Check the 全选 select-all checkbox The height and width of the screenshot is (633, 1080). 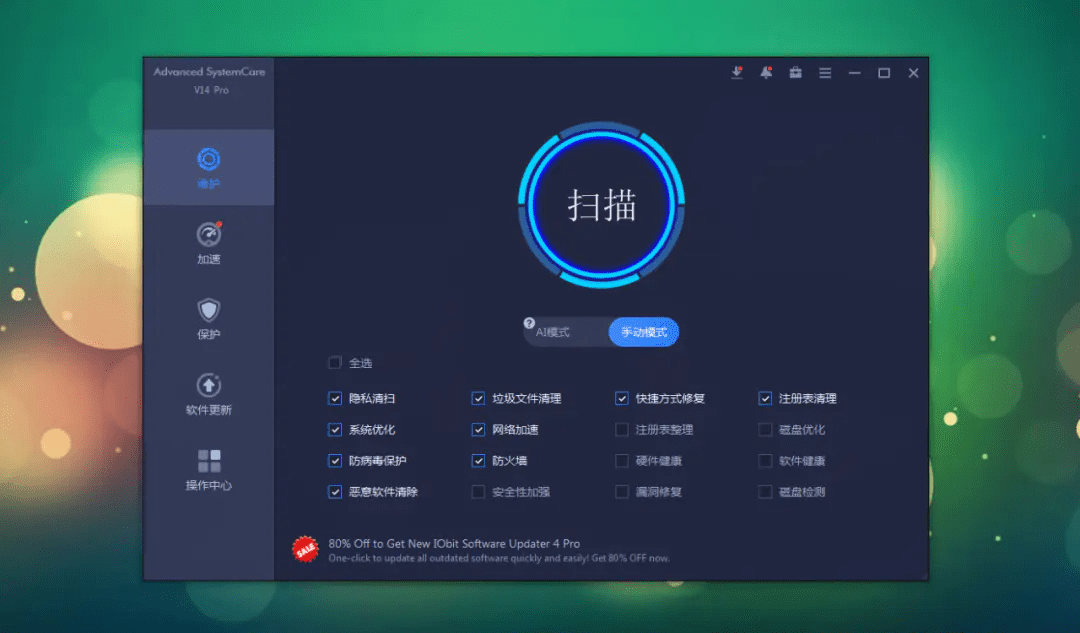click(x=335, y=362)
